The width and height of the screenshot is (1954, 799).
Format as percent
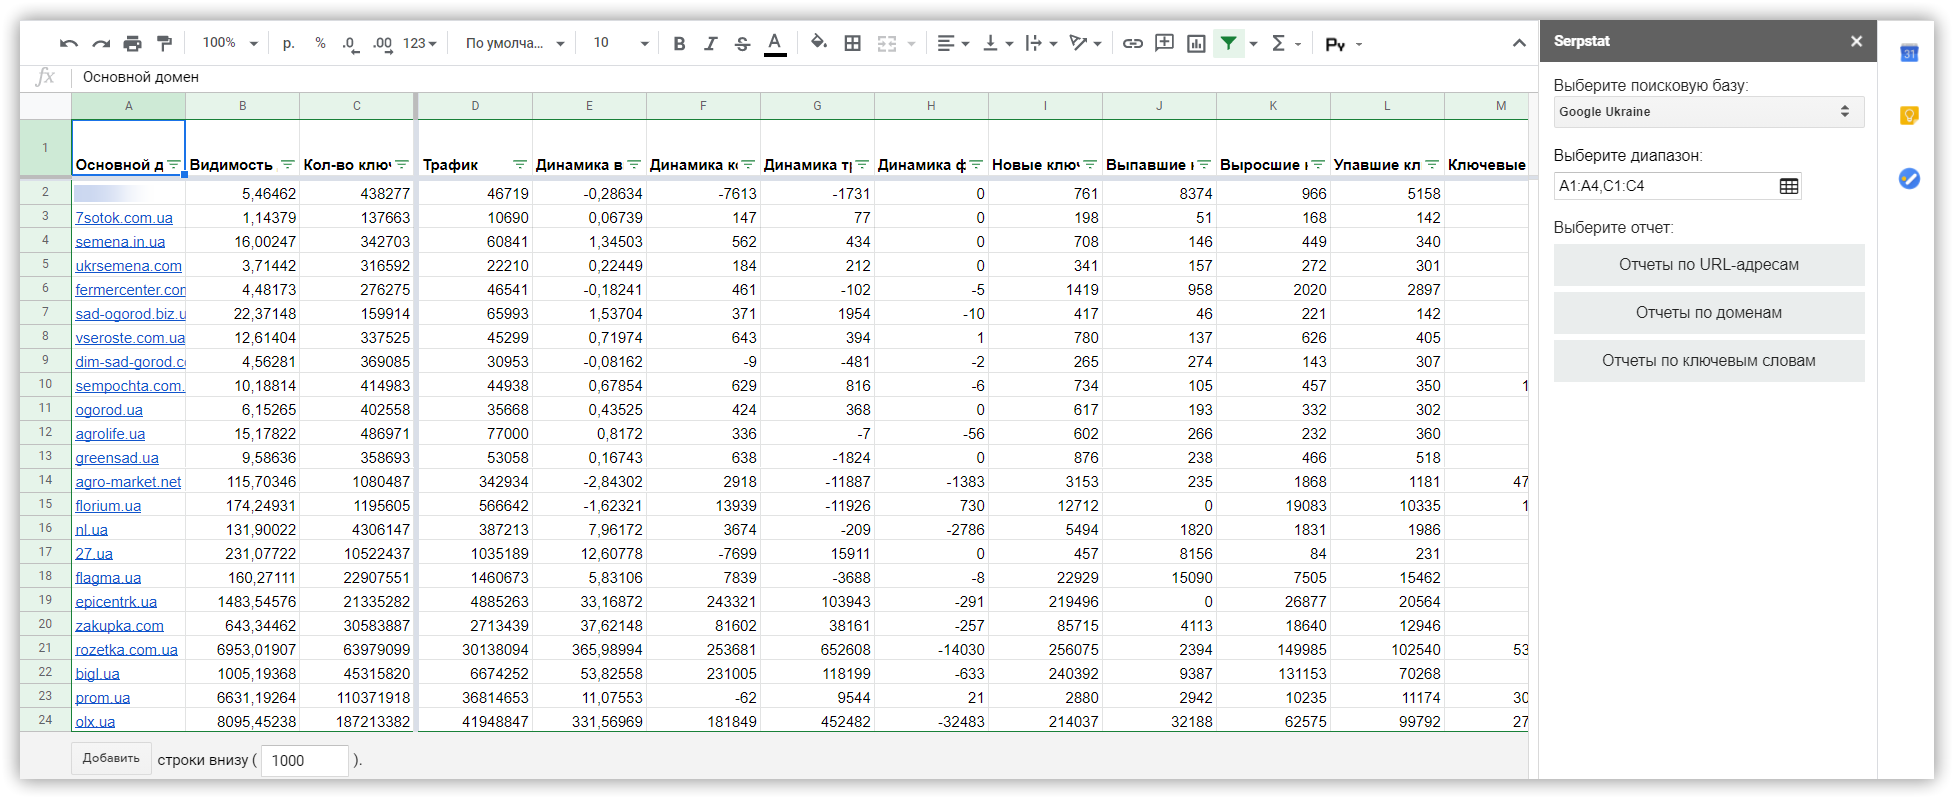coord(320,43)
